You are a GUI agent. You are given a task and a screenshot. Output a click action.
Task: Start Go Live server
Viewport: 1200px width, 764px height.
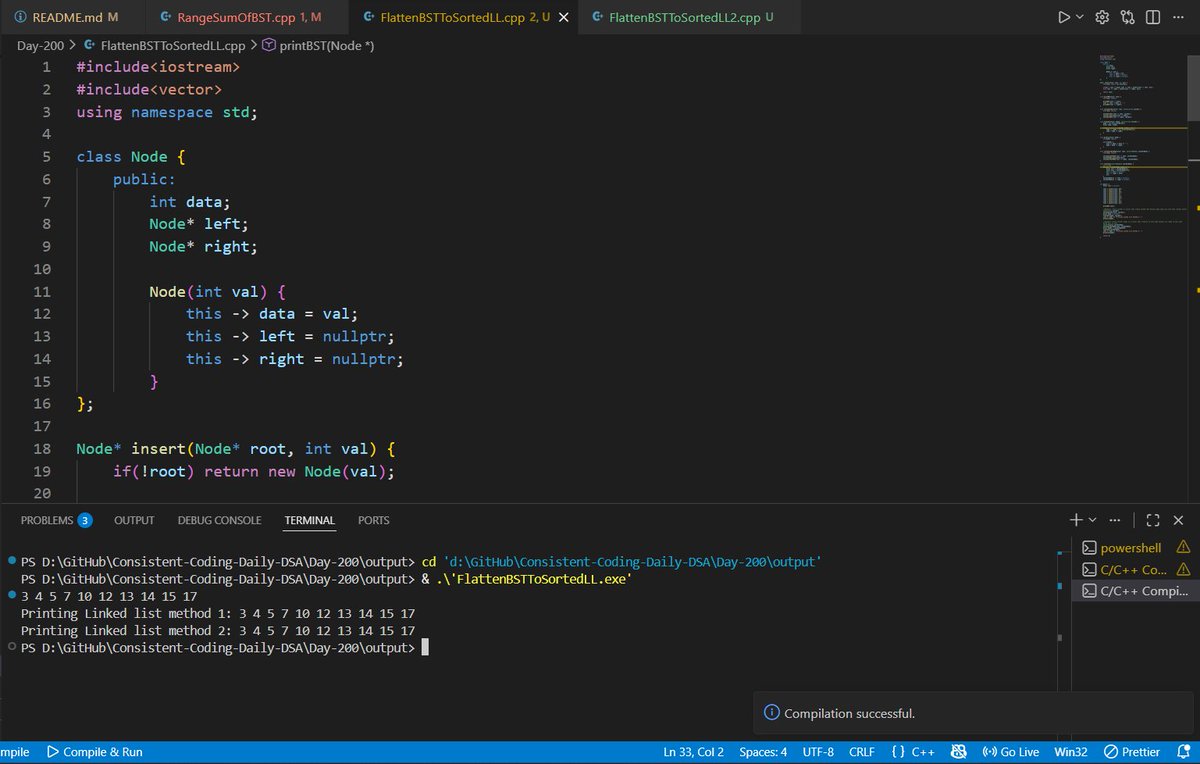click(1011, 752)
